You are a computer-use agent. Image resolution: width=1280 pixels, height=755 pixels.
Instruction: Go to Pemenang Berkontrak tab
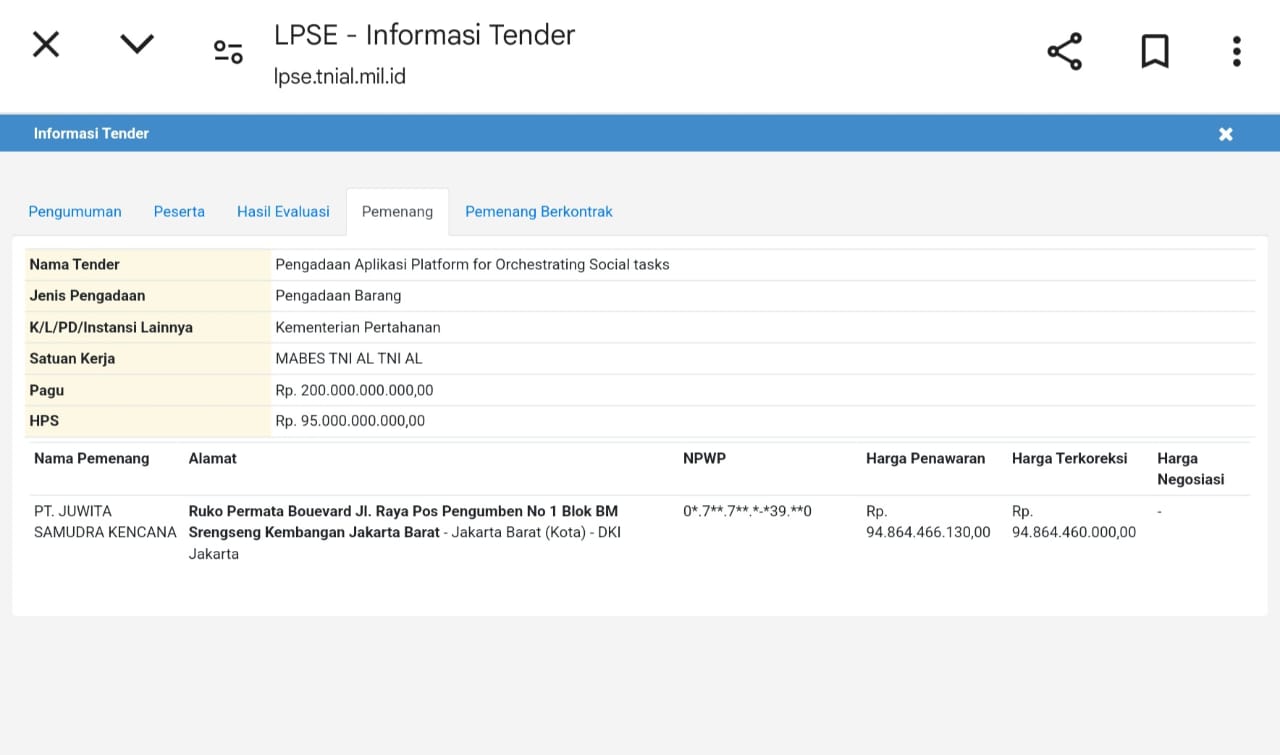click(539, 212)
